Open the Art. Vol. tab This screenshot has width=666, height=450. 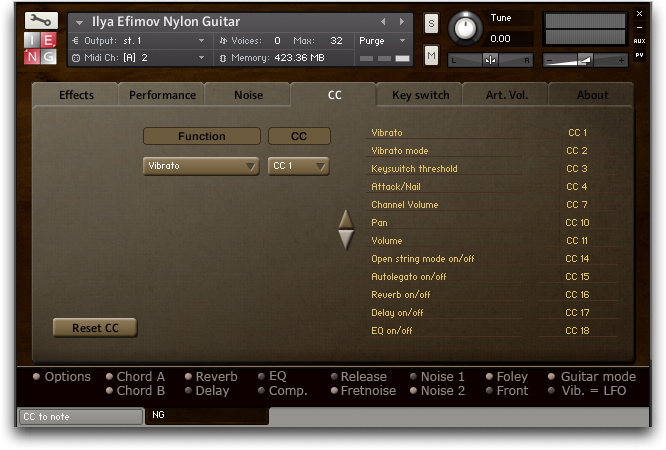(x=507, y=95)
